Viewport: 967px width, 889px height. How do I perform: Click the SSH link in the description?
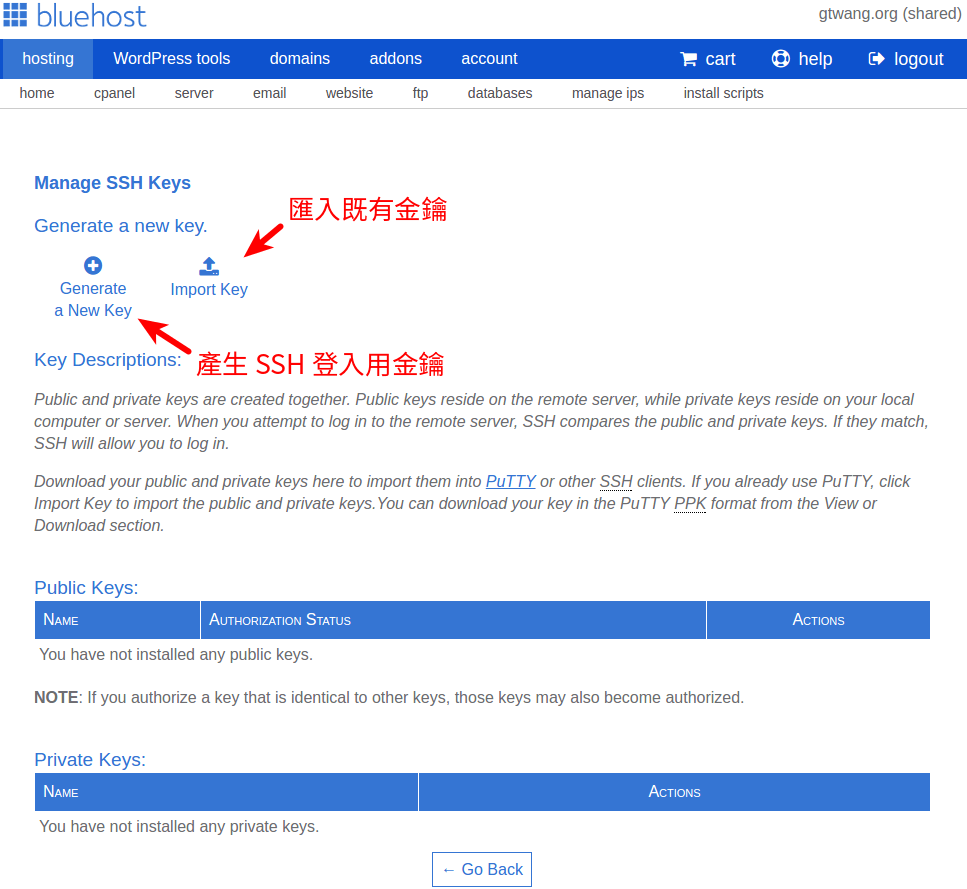click(x=616, y=481)
